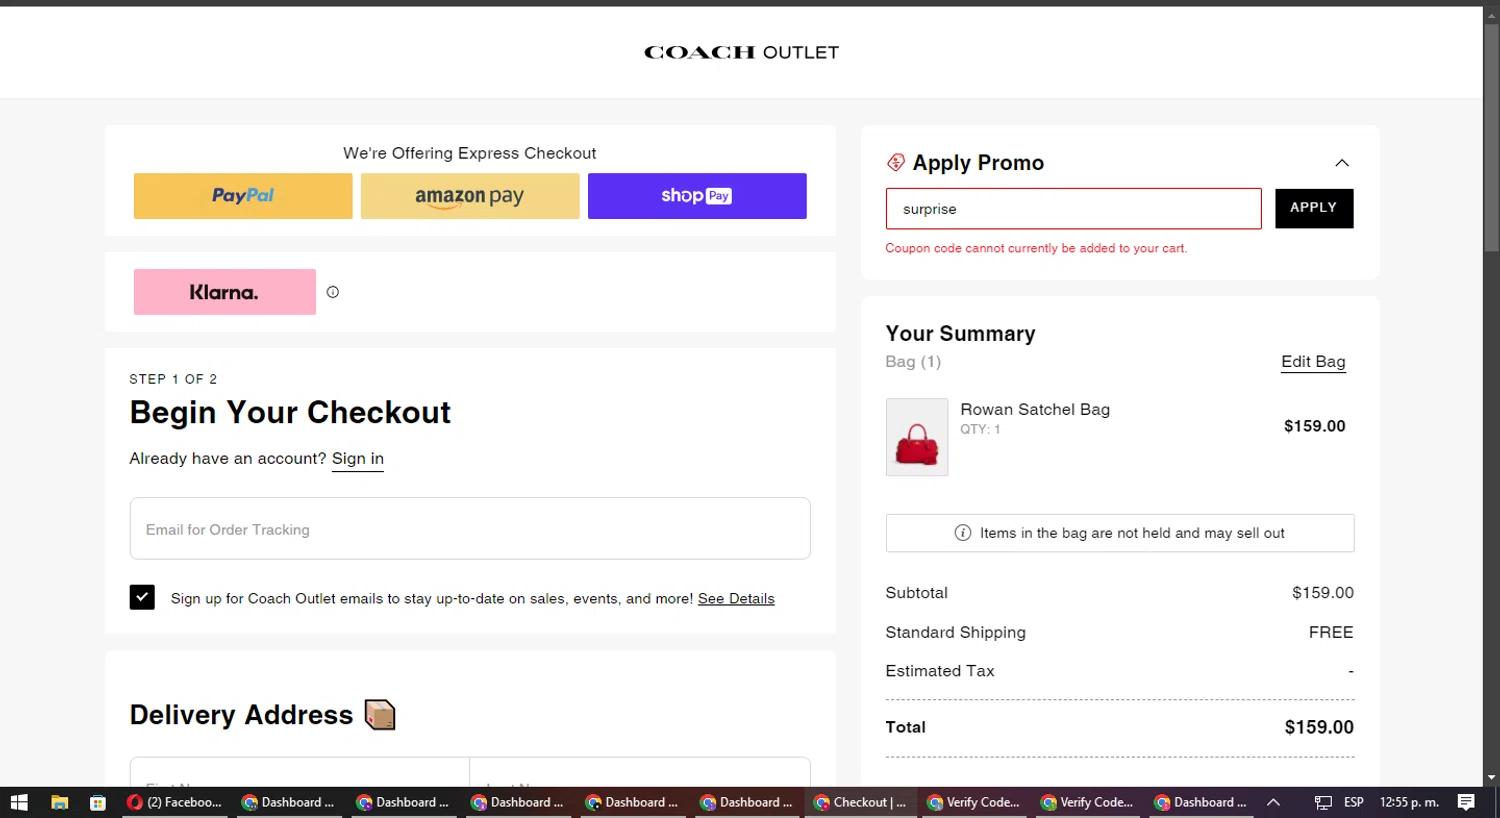Screen dimensions: 1500x818
Task: Pay with Klarna button
Action: 225,292
